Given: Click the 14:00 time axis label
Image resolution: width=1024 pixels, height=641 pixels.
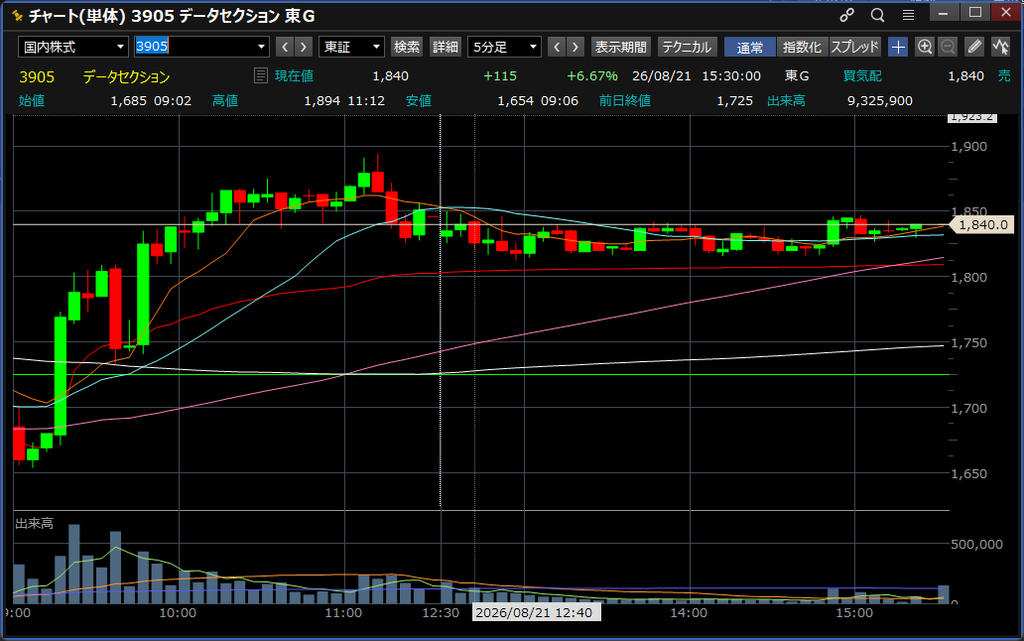Looking at the screenshot, I should point(689,612).
